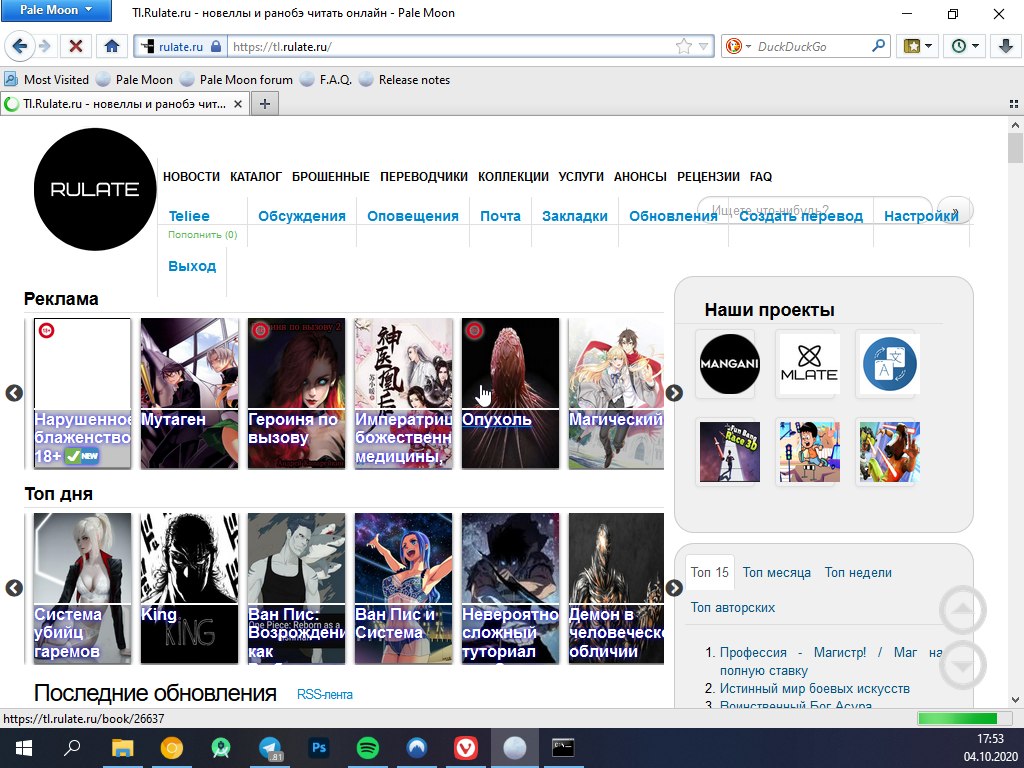Click the Пополнить (0) link
Screen dimensions: 1024x768
point(202,234)
